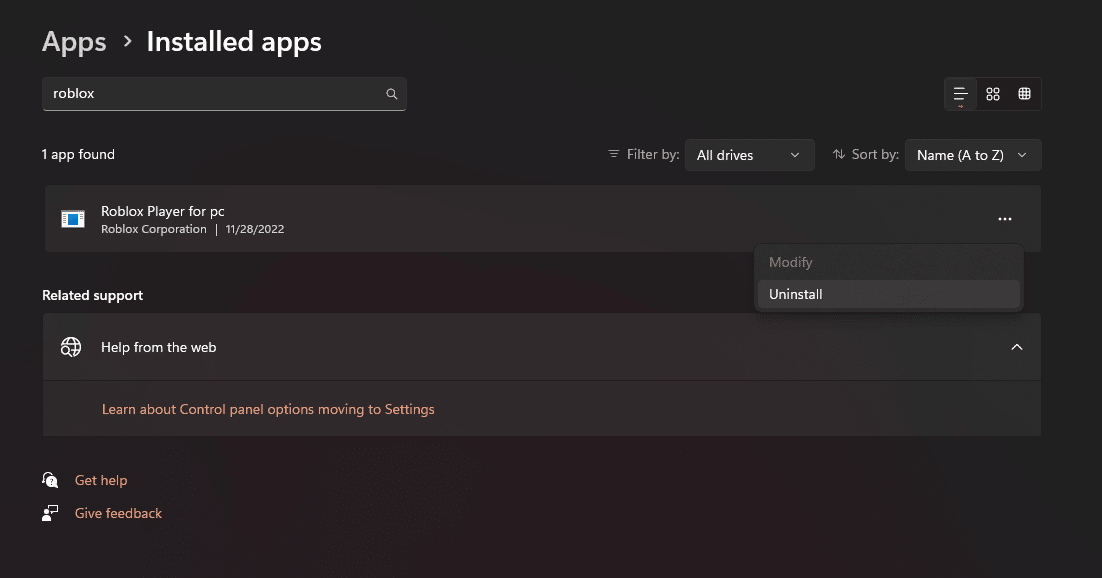This screenshot has height=578, width=1102.
Task: Select Modify from the context menu
Action: (x=888, y=262)
